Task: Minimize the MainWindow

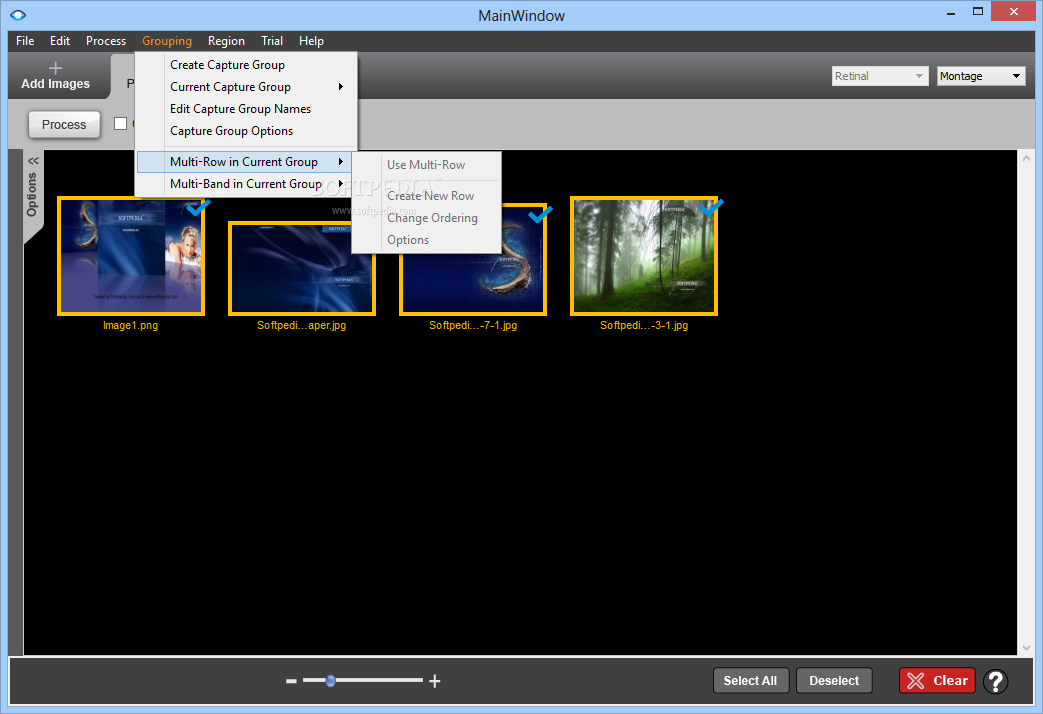Action: click(x=951, y=13)
